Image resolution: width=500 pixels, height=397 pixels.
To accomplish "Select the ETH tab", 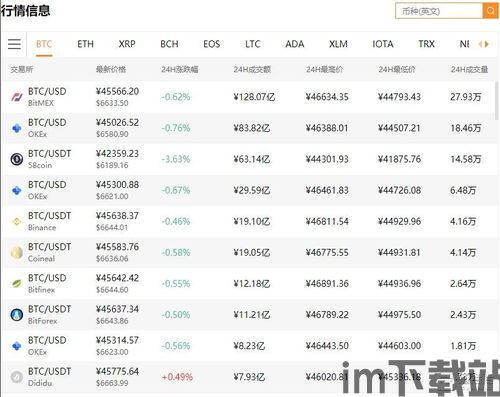I will [x=85, y=44].
